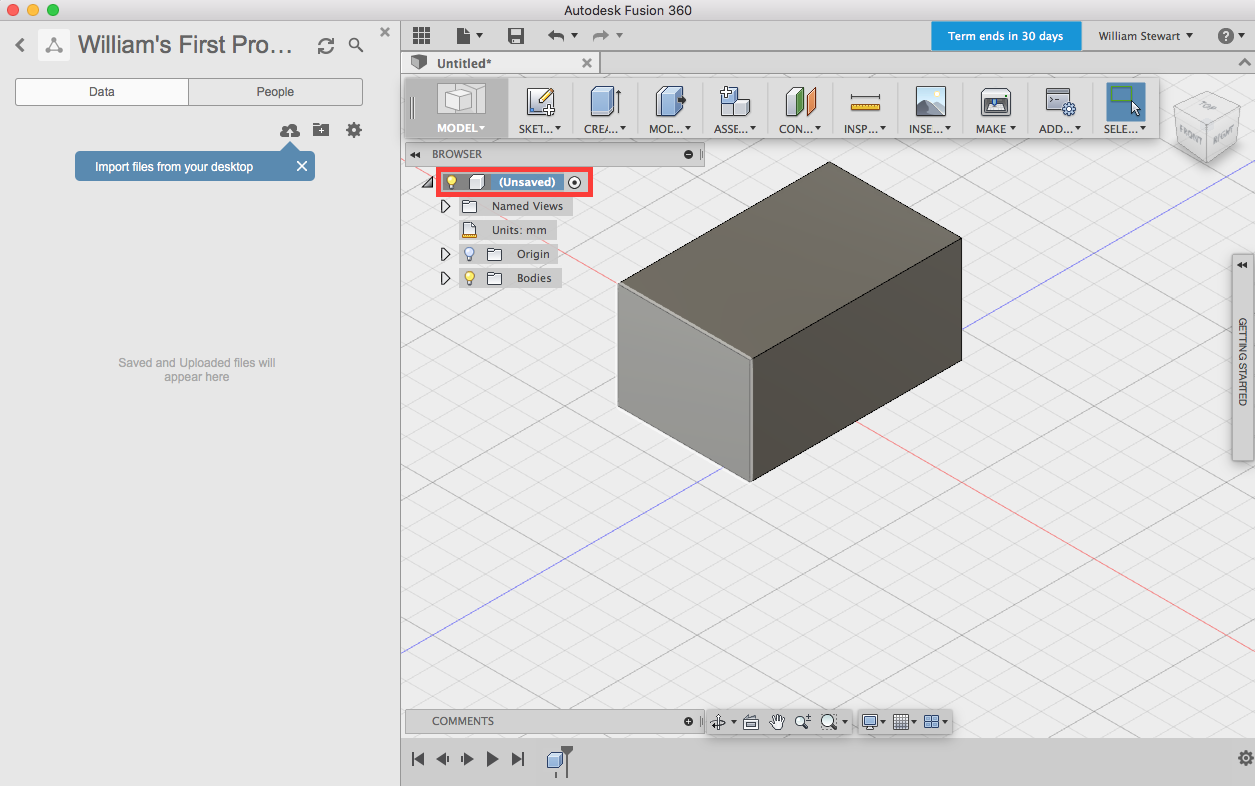Add a comment with plus button
The height and width of the screenshot is (786, 1255).
[688, 721]
